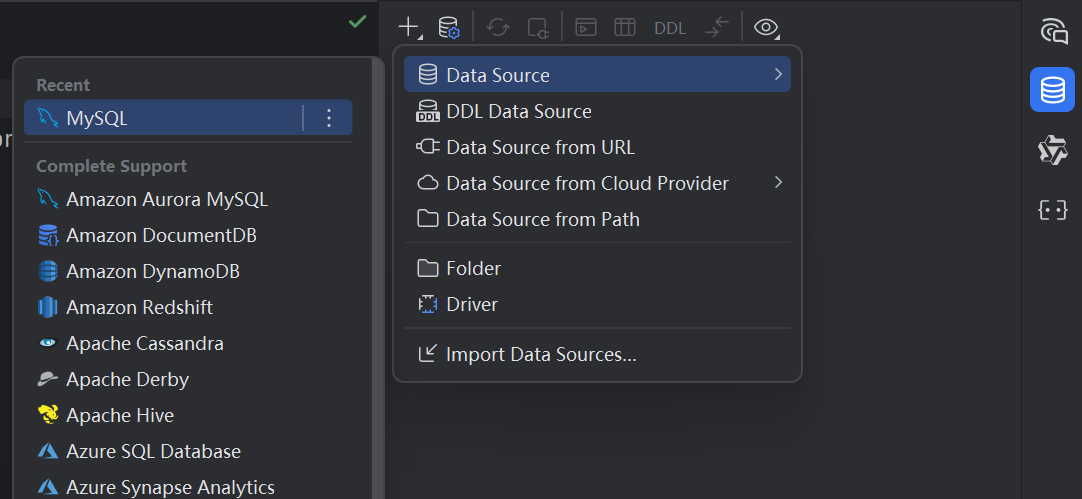
Task: Select Amazon Aurora MySQL
Action: tap(188, 199)
